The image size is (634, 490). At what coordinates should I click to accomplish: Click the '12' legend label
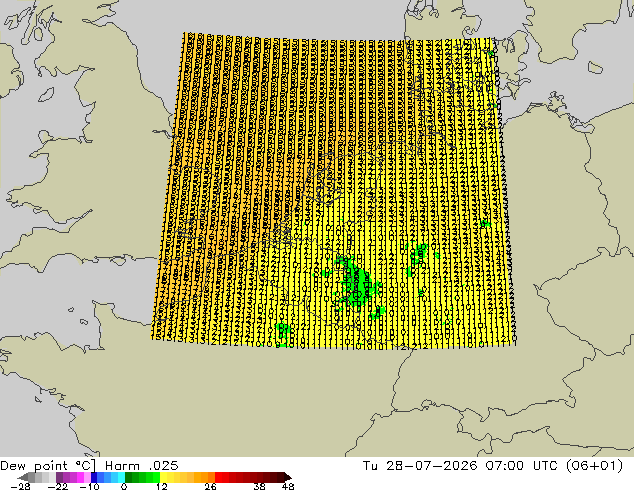162,486
